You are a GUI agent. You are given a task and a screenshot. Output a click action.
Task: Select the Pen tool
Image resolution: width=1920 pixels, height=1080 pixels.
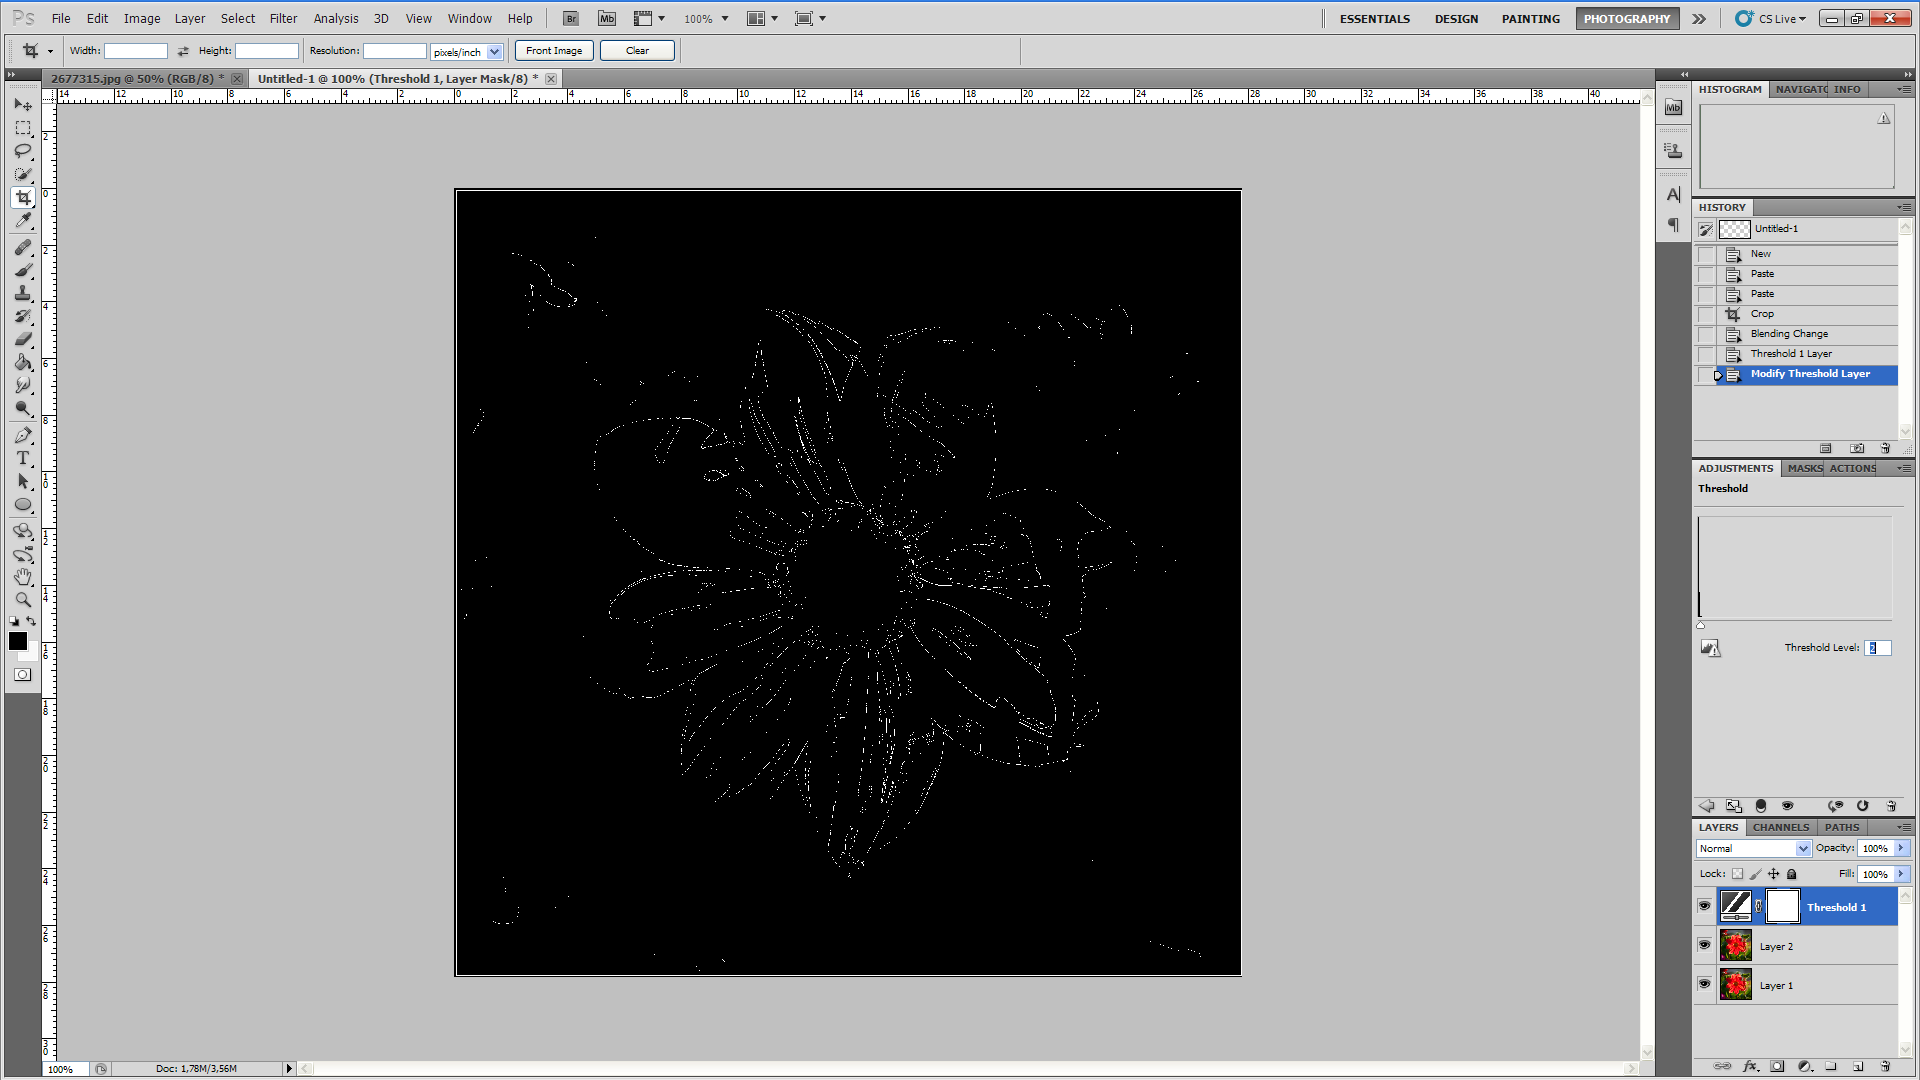click(23, 435)
